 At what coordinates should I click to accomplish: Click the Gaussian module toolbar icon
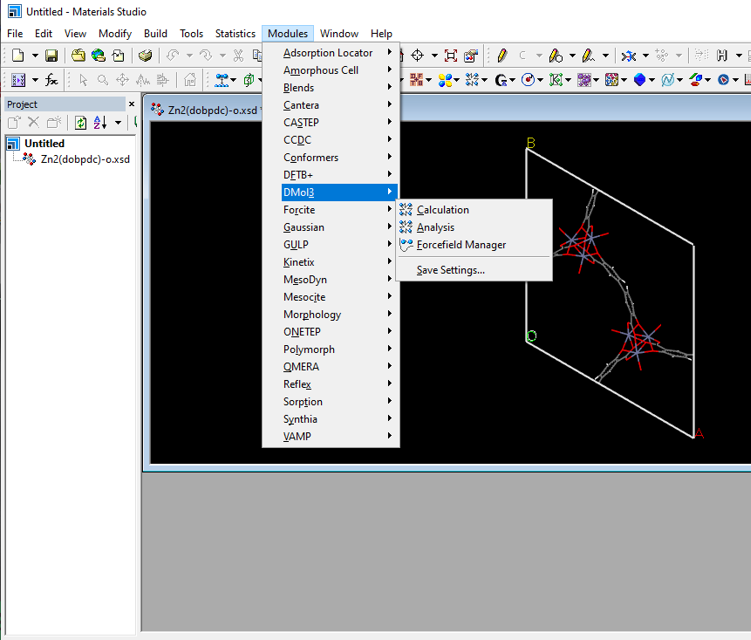coord(501,80)
